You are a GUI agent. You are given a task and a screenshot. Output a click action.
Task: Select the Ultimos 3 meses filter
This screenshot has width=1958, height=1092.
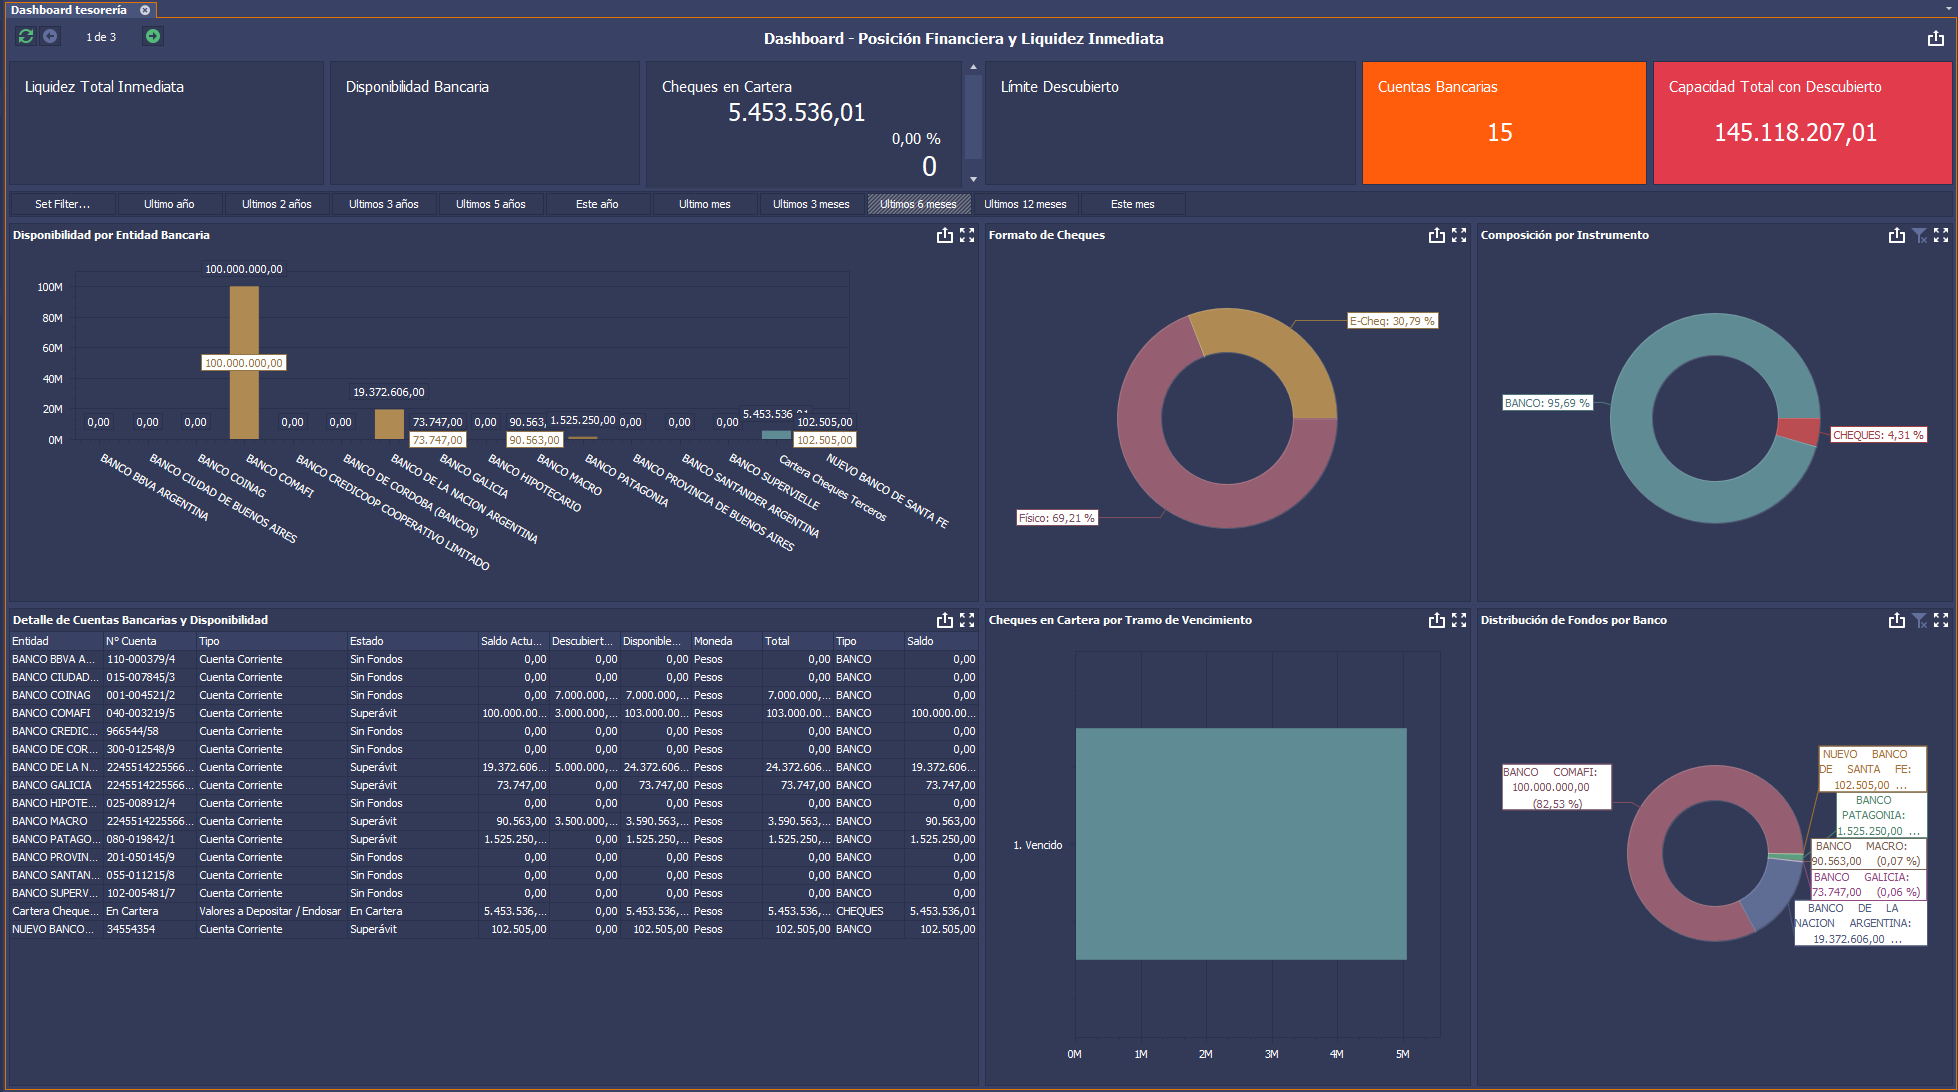[x=811, y=204]
